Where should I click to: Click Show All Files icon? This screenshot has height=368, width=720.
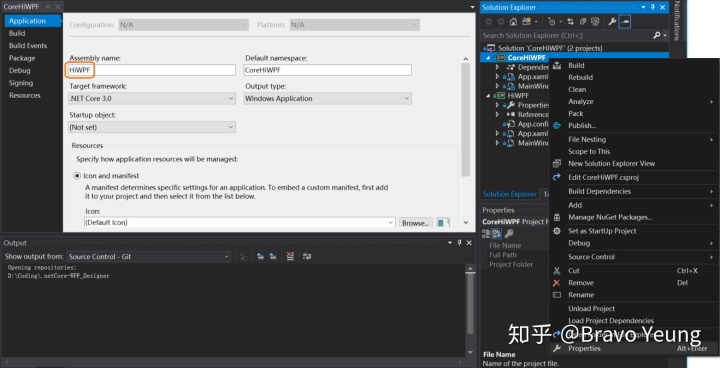click(596, 22)
